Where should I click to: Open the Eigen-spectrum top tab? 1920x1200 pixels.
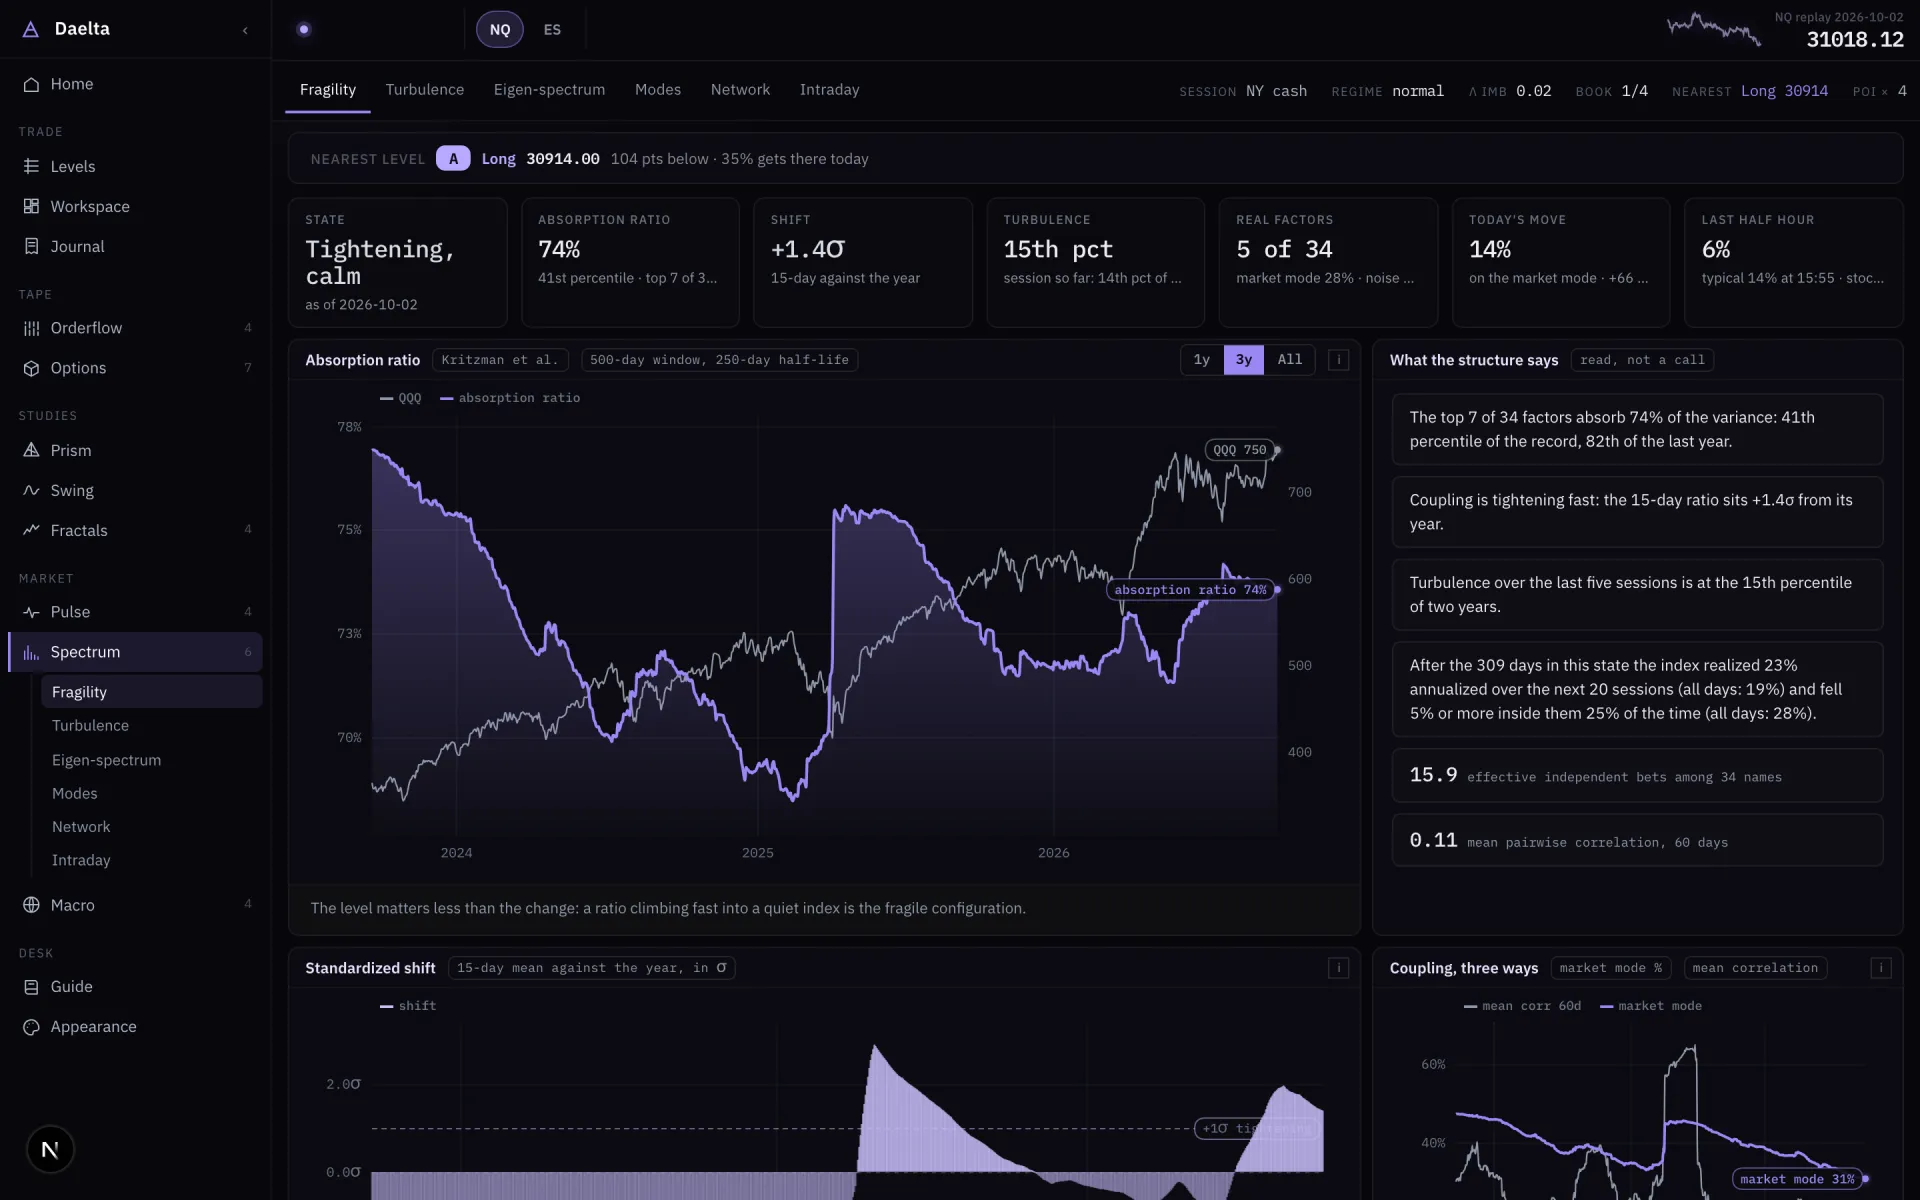point(549,90)
